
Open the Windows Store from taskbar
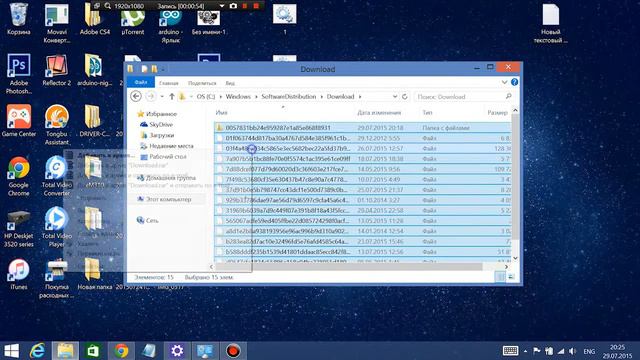(93, 351)
